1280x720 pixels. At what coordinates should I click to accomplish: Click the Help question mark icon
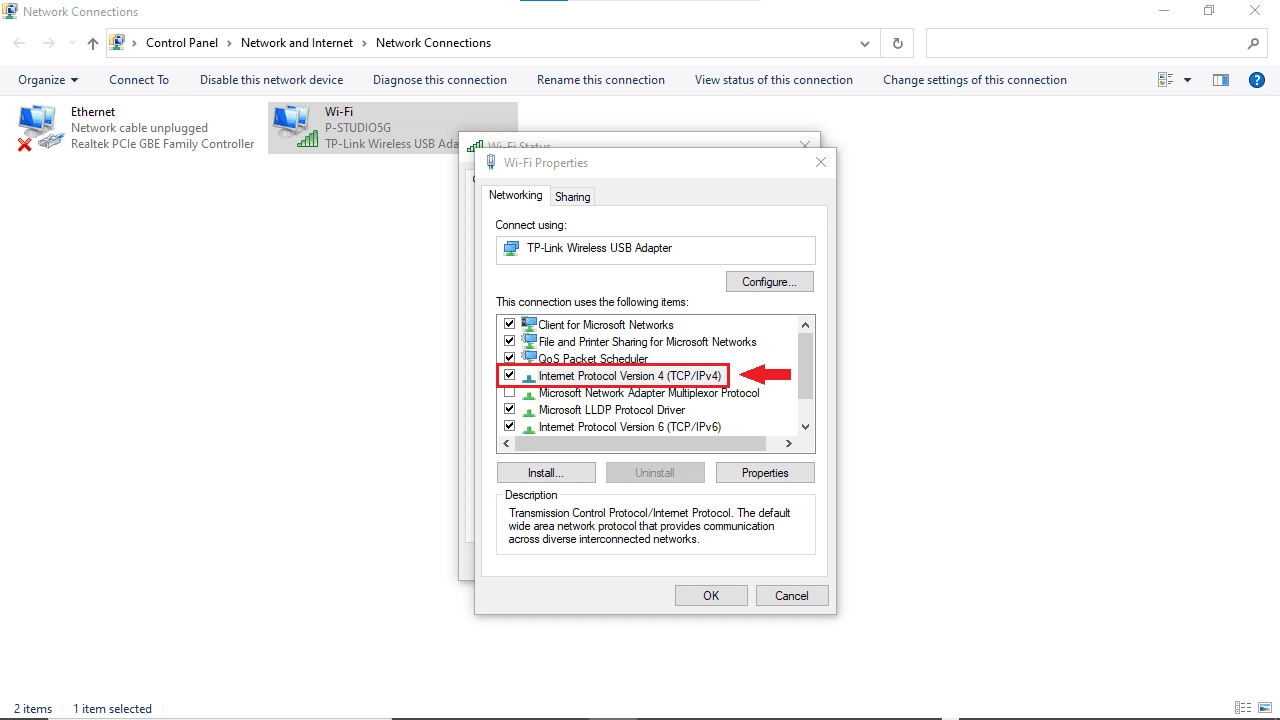point(1257,80)
